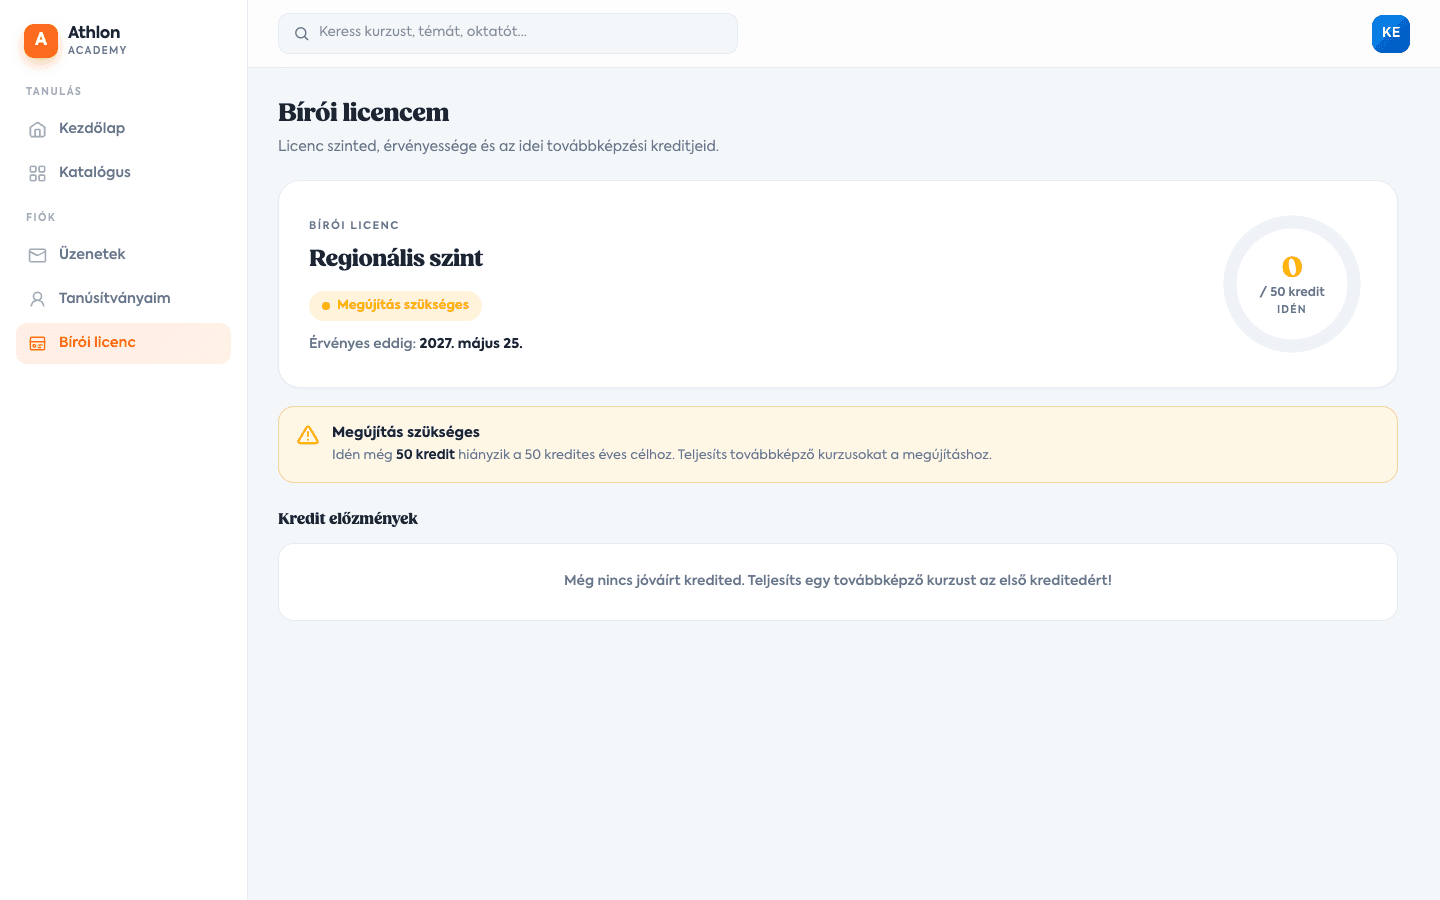Image resolution: width=1440 pixels, height=900 pixels.
Task: Click the Üzenetek envelope icon
Action: [x=38, y=255]
